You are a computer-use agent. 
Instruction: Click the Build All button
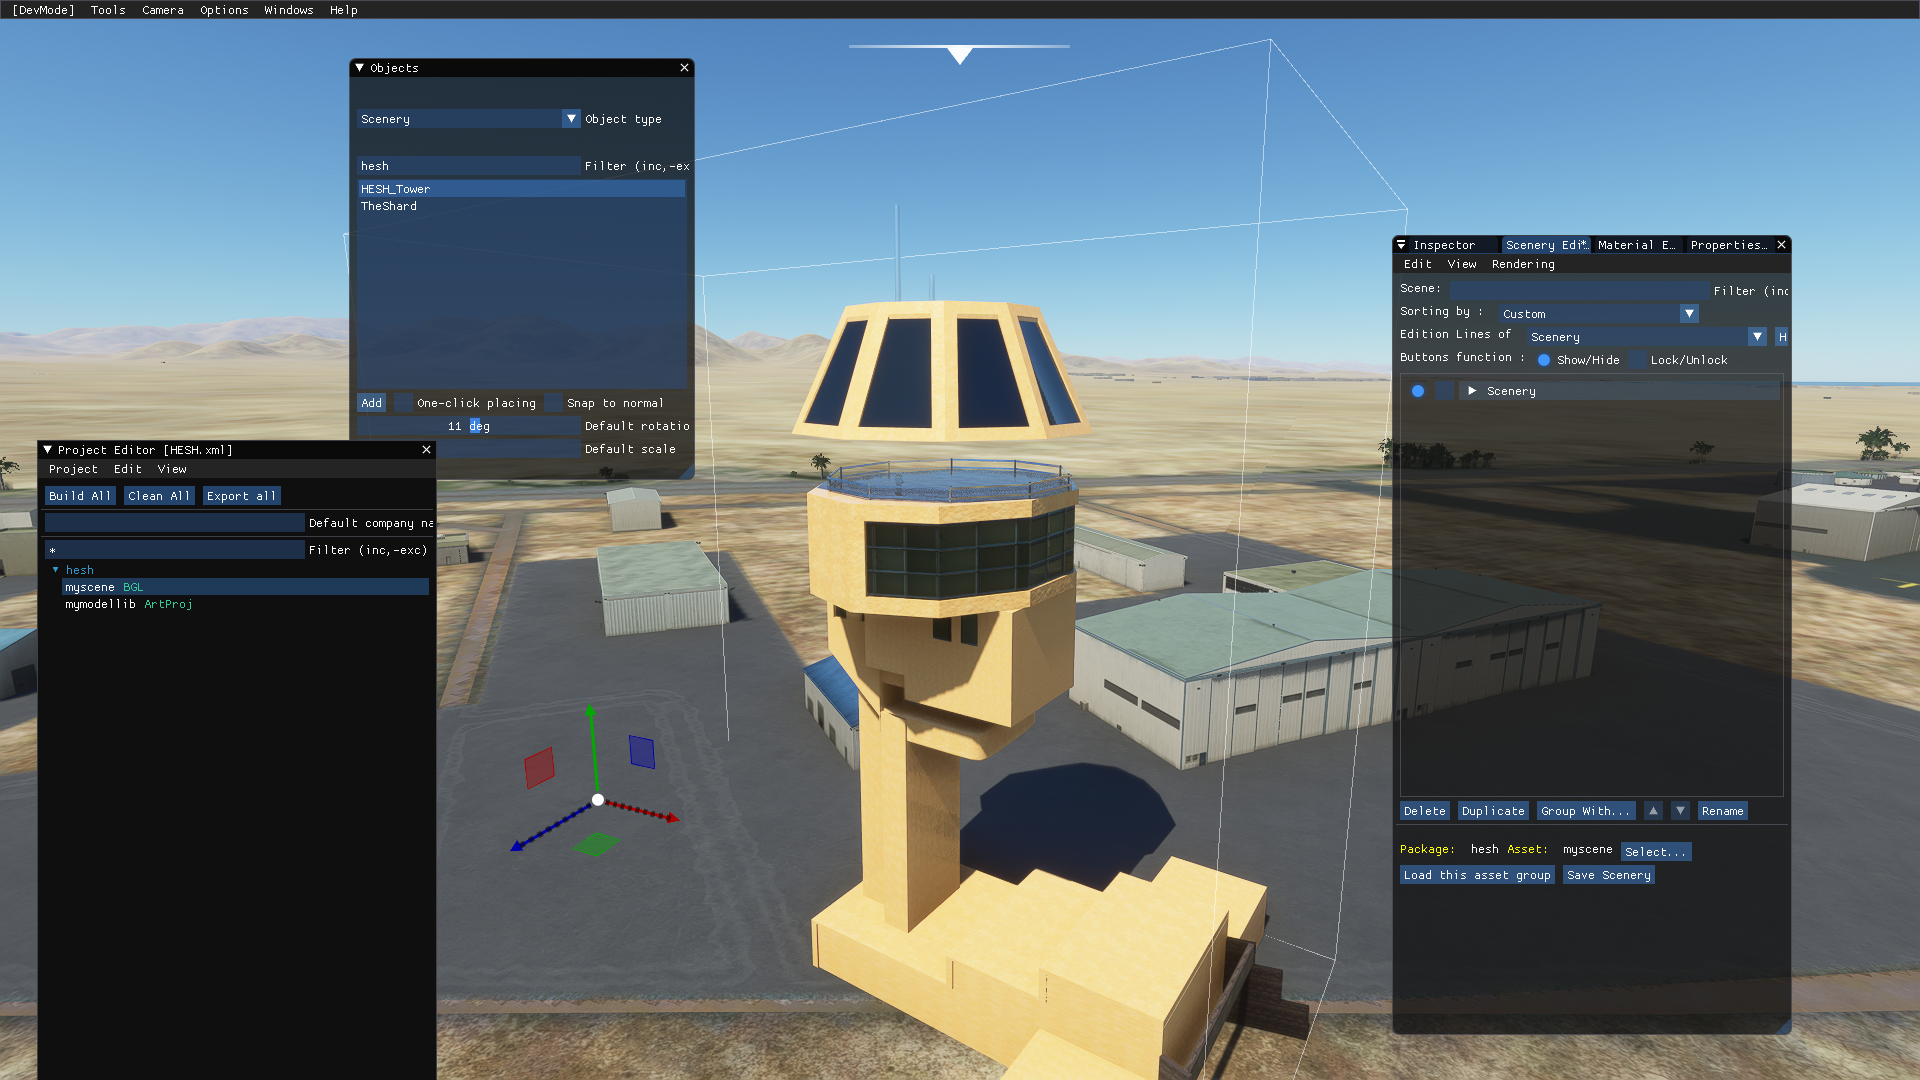point(80,496)
